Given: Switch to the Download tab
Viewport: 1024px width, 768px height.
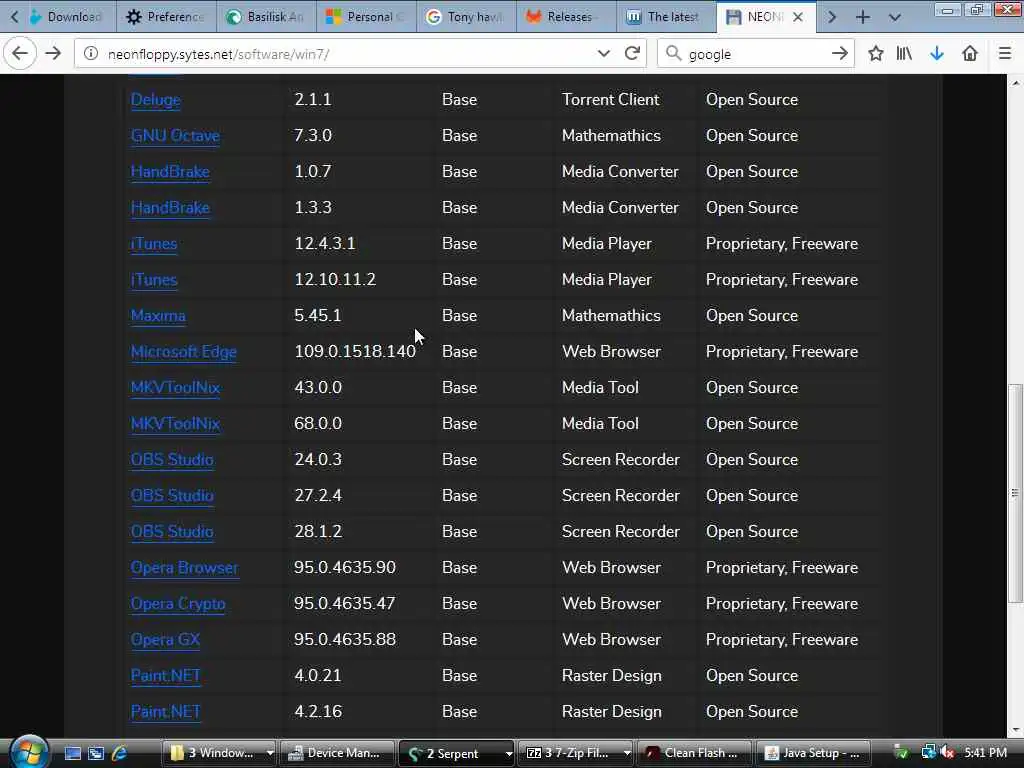Looking at the screenshot, I should coord(67,17).
